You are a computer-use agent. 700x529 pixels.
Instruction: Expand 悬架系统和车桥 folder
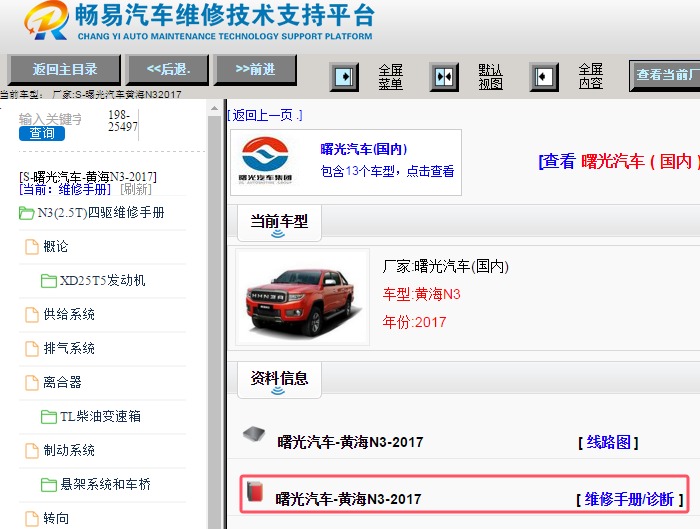click(x=105, y=484)
